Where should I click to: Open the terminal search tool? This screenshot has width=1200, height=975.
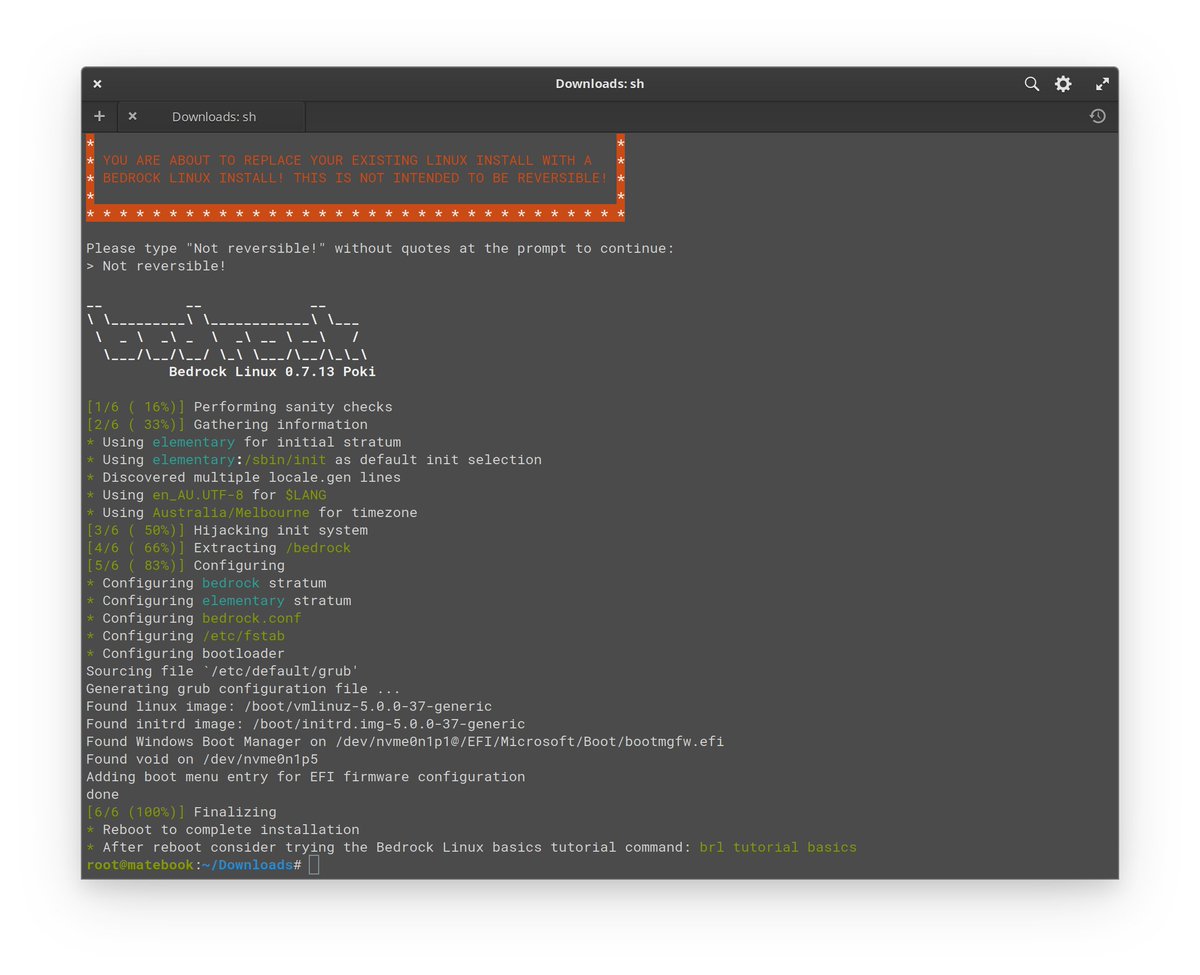point(1031,84)
